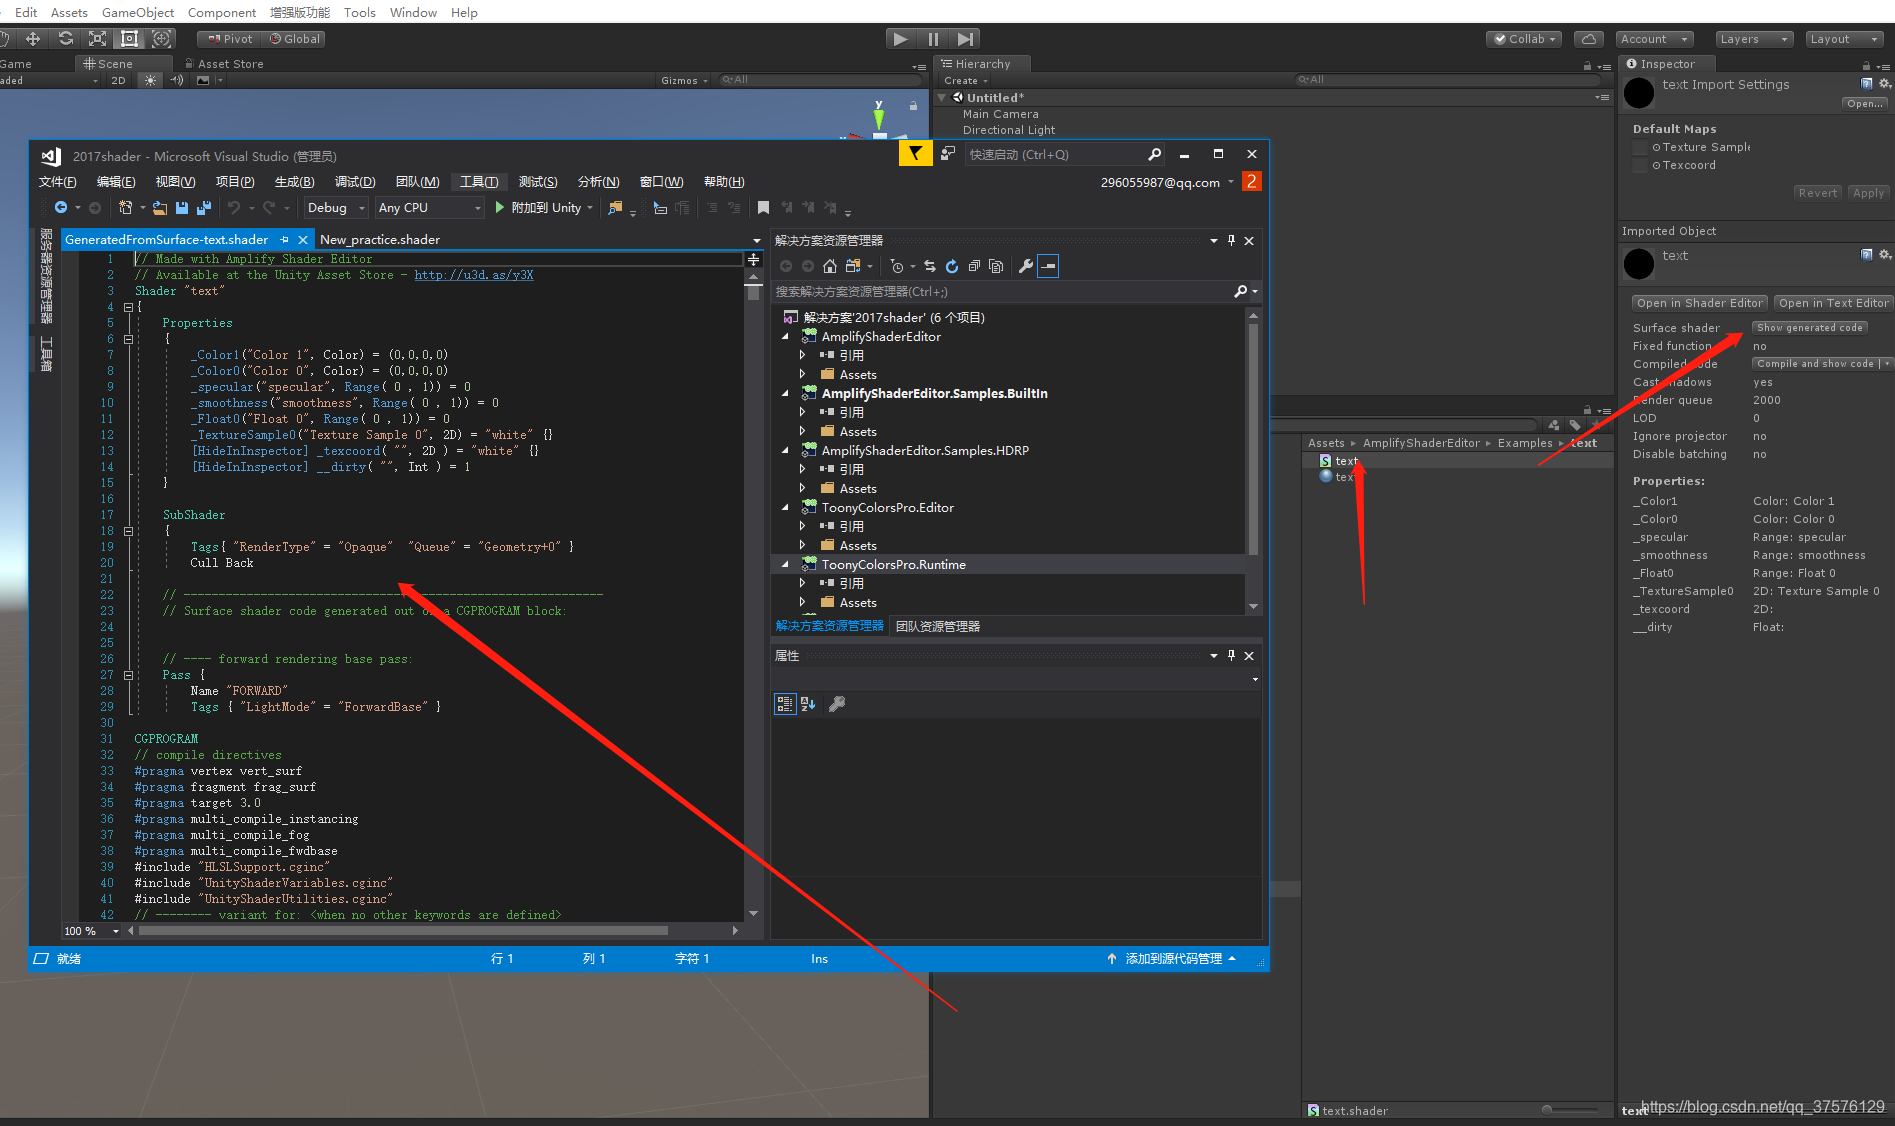
Task: Select Unity's Rect Transform tool
Action: [x=129, y=39]
